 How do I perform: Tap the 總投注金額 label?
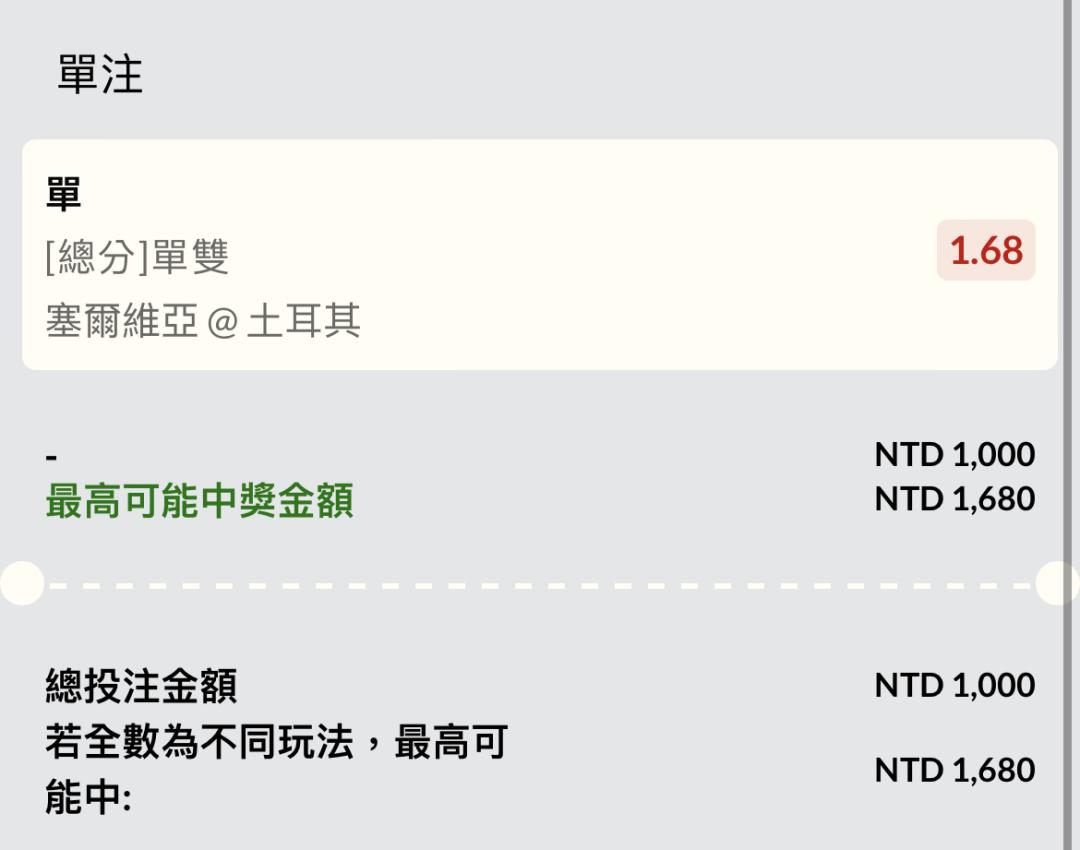coord(141,687)
